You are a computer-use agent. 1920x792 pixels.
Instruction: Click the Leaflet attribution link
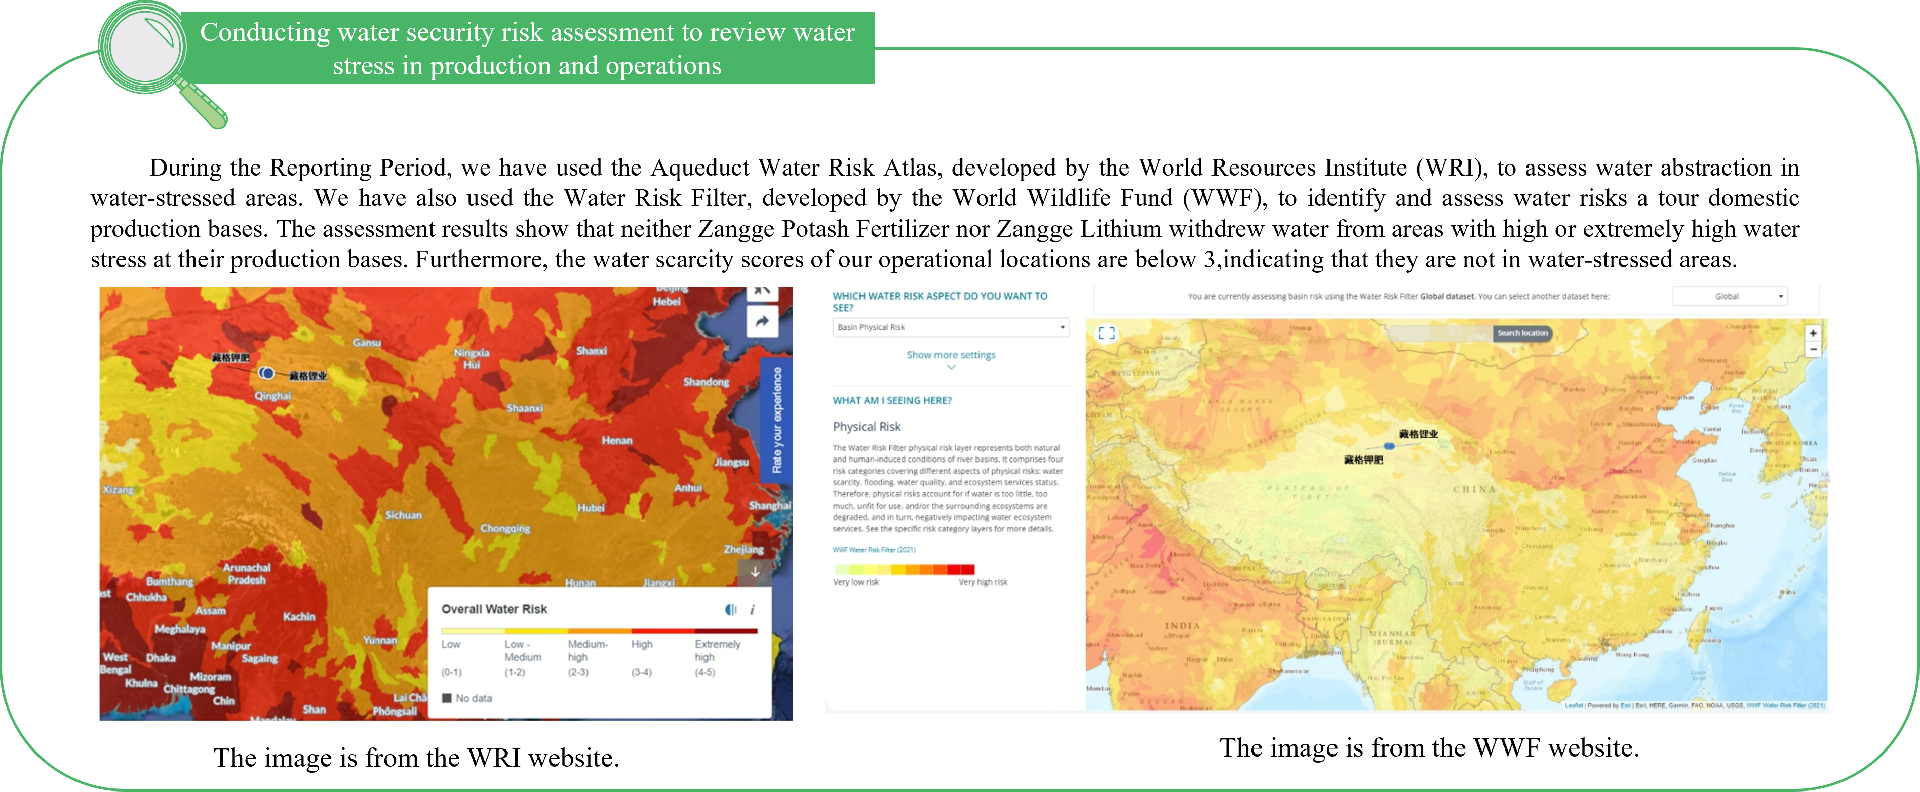click(x=1574, y=705)
